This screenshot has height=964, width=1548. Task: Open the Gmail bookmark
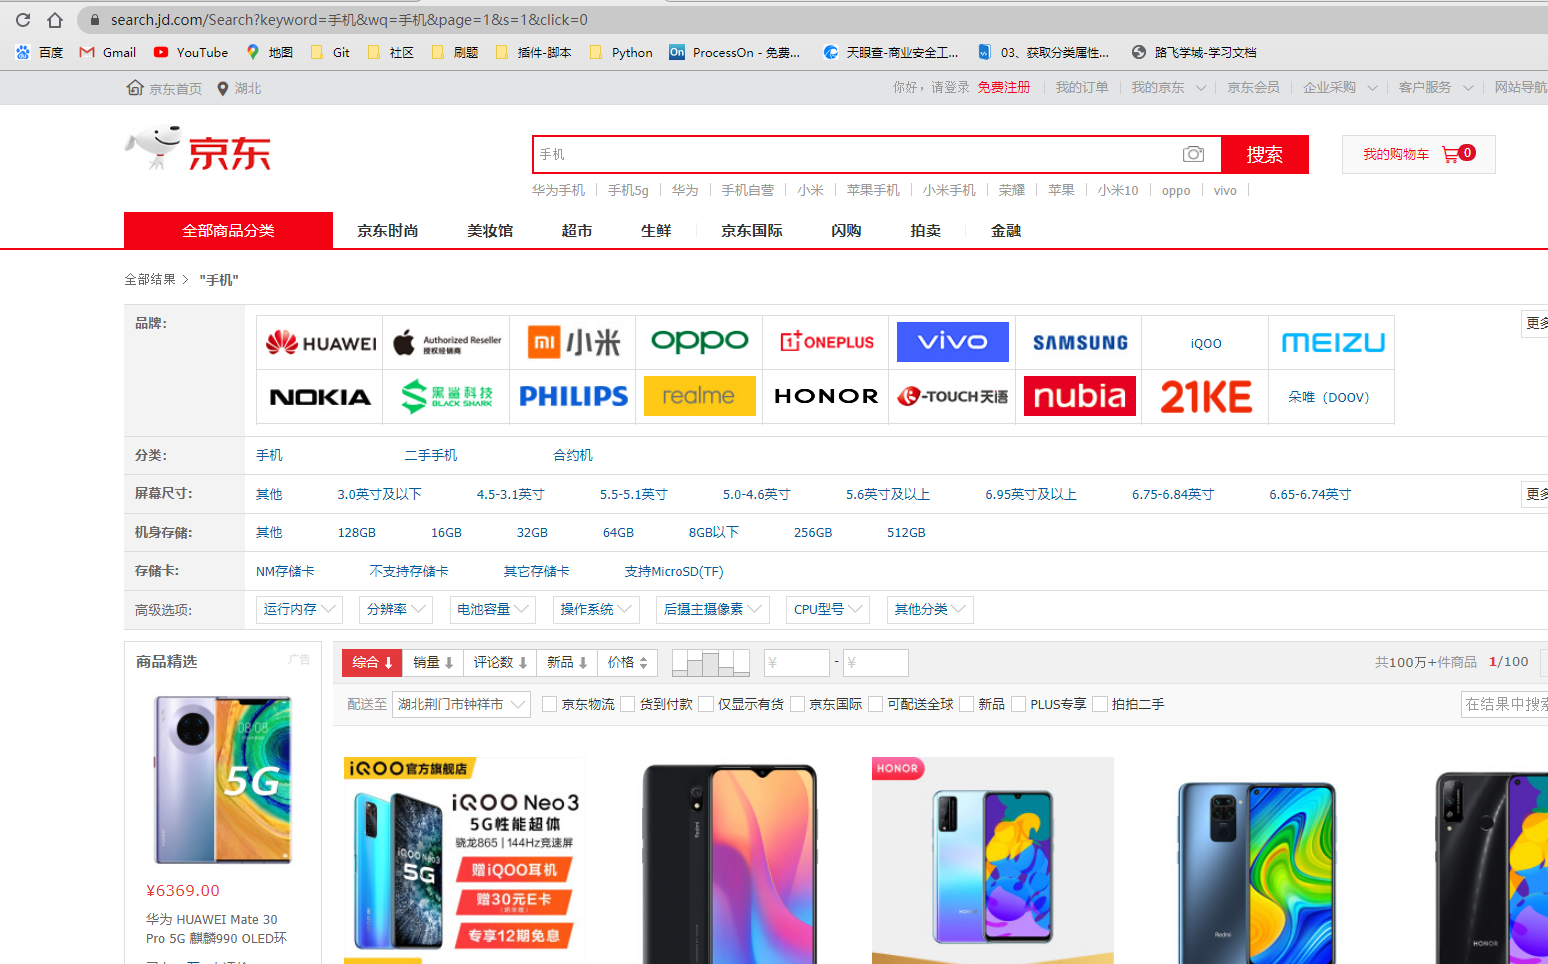click(107, 52)
